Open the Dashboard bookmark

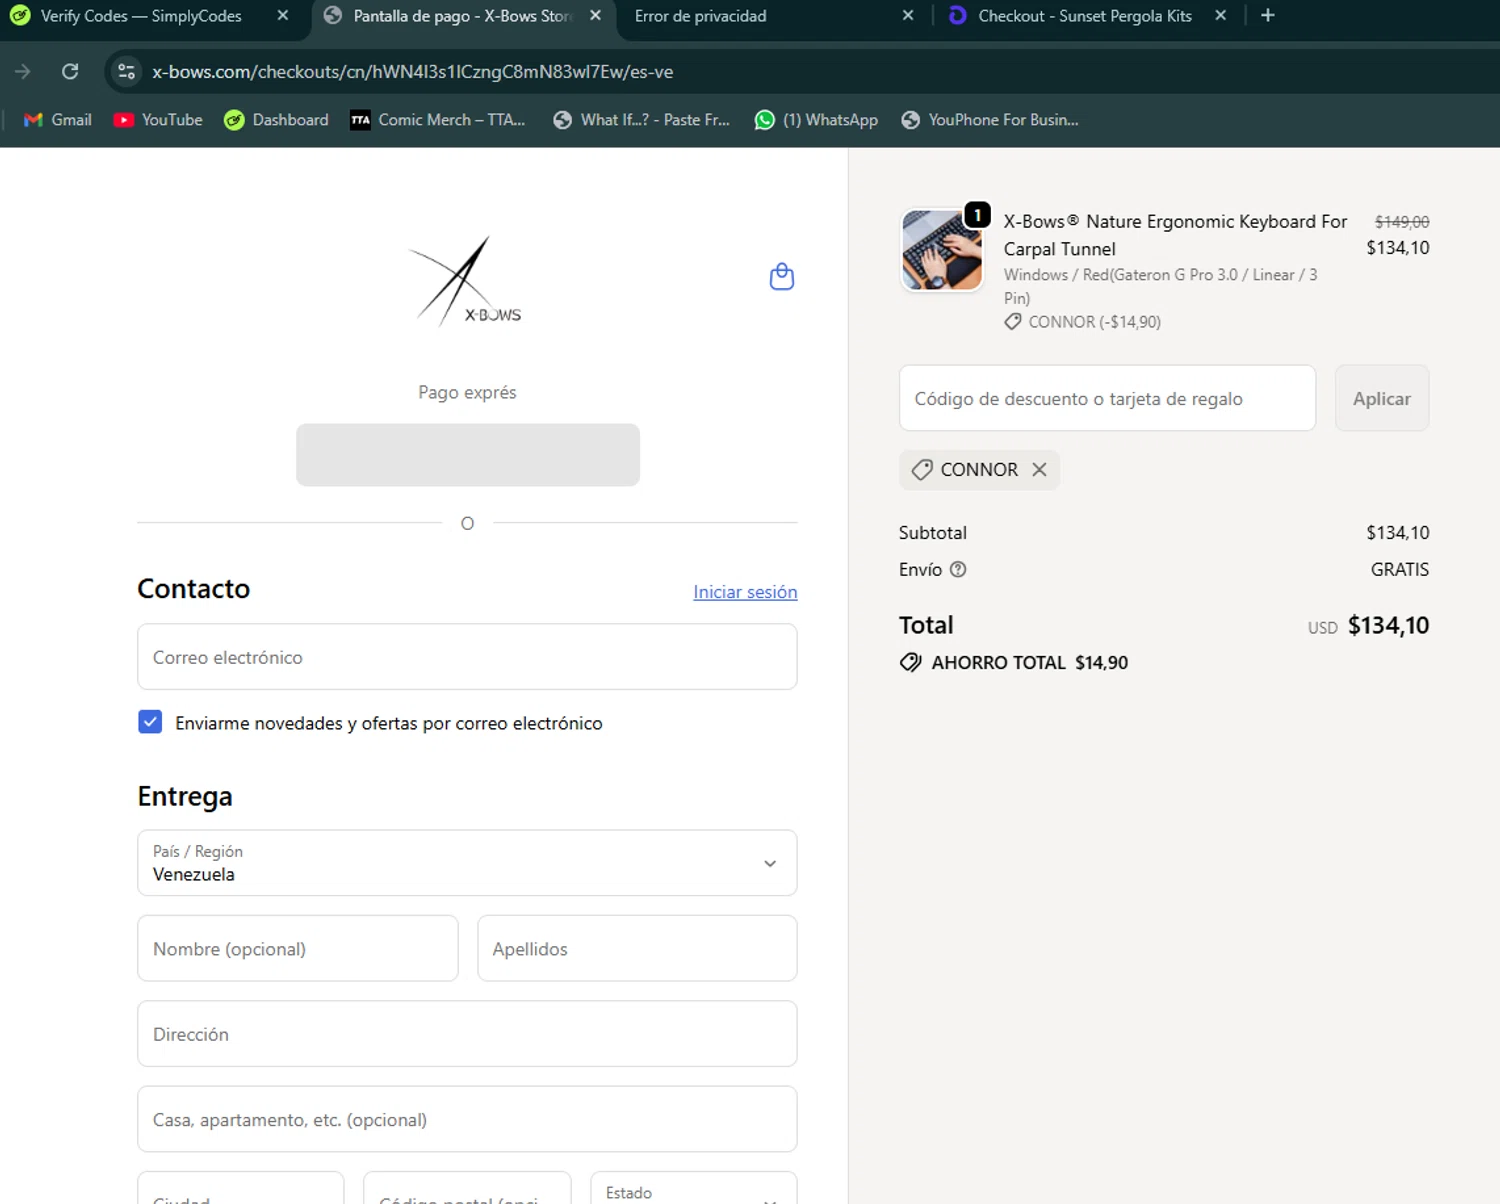(x=276, y=120)
